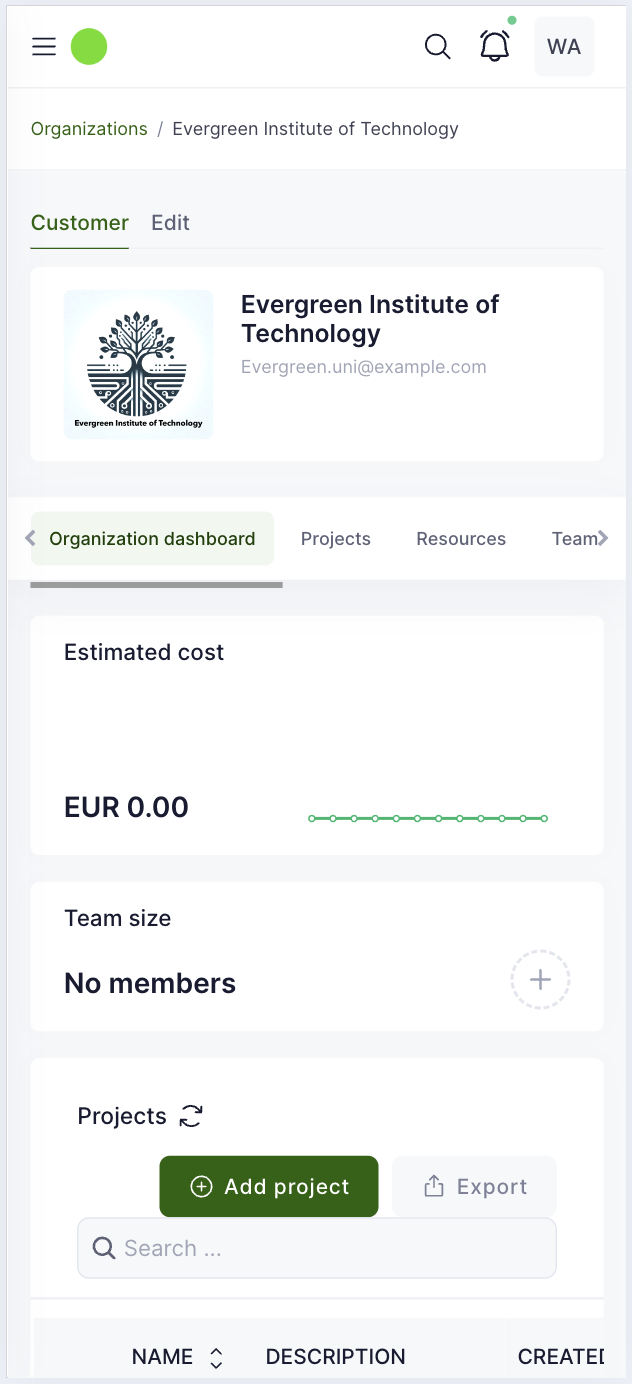The image size is (632, 1384).
Task: Refresh the Projects list
Action: (191, 1116)
